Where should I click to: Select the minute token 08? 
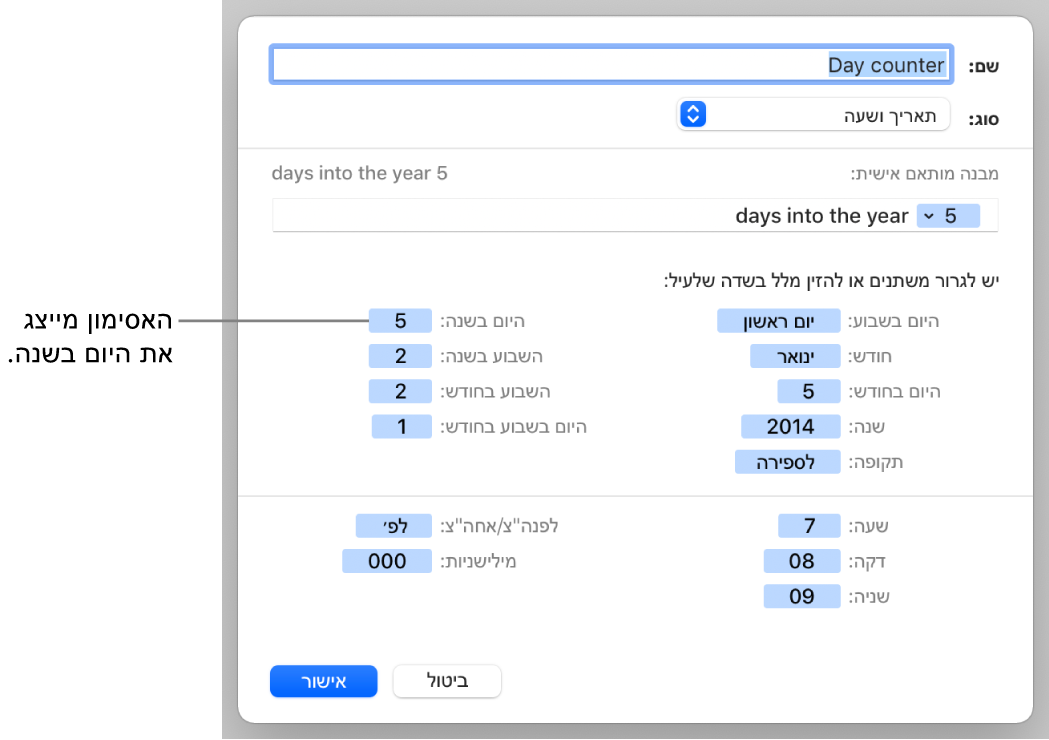click(801, 562)
